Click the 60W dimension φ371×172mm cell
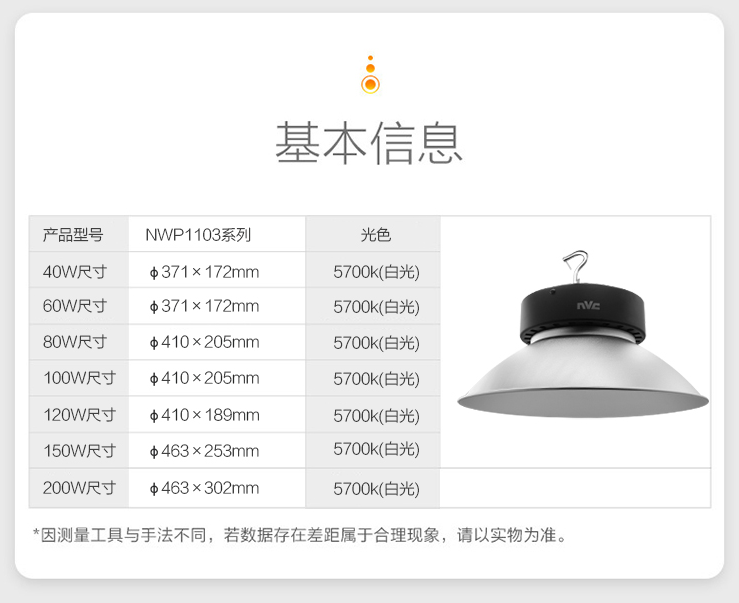This screenshot has height=603, width=739. (217, 306)
